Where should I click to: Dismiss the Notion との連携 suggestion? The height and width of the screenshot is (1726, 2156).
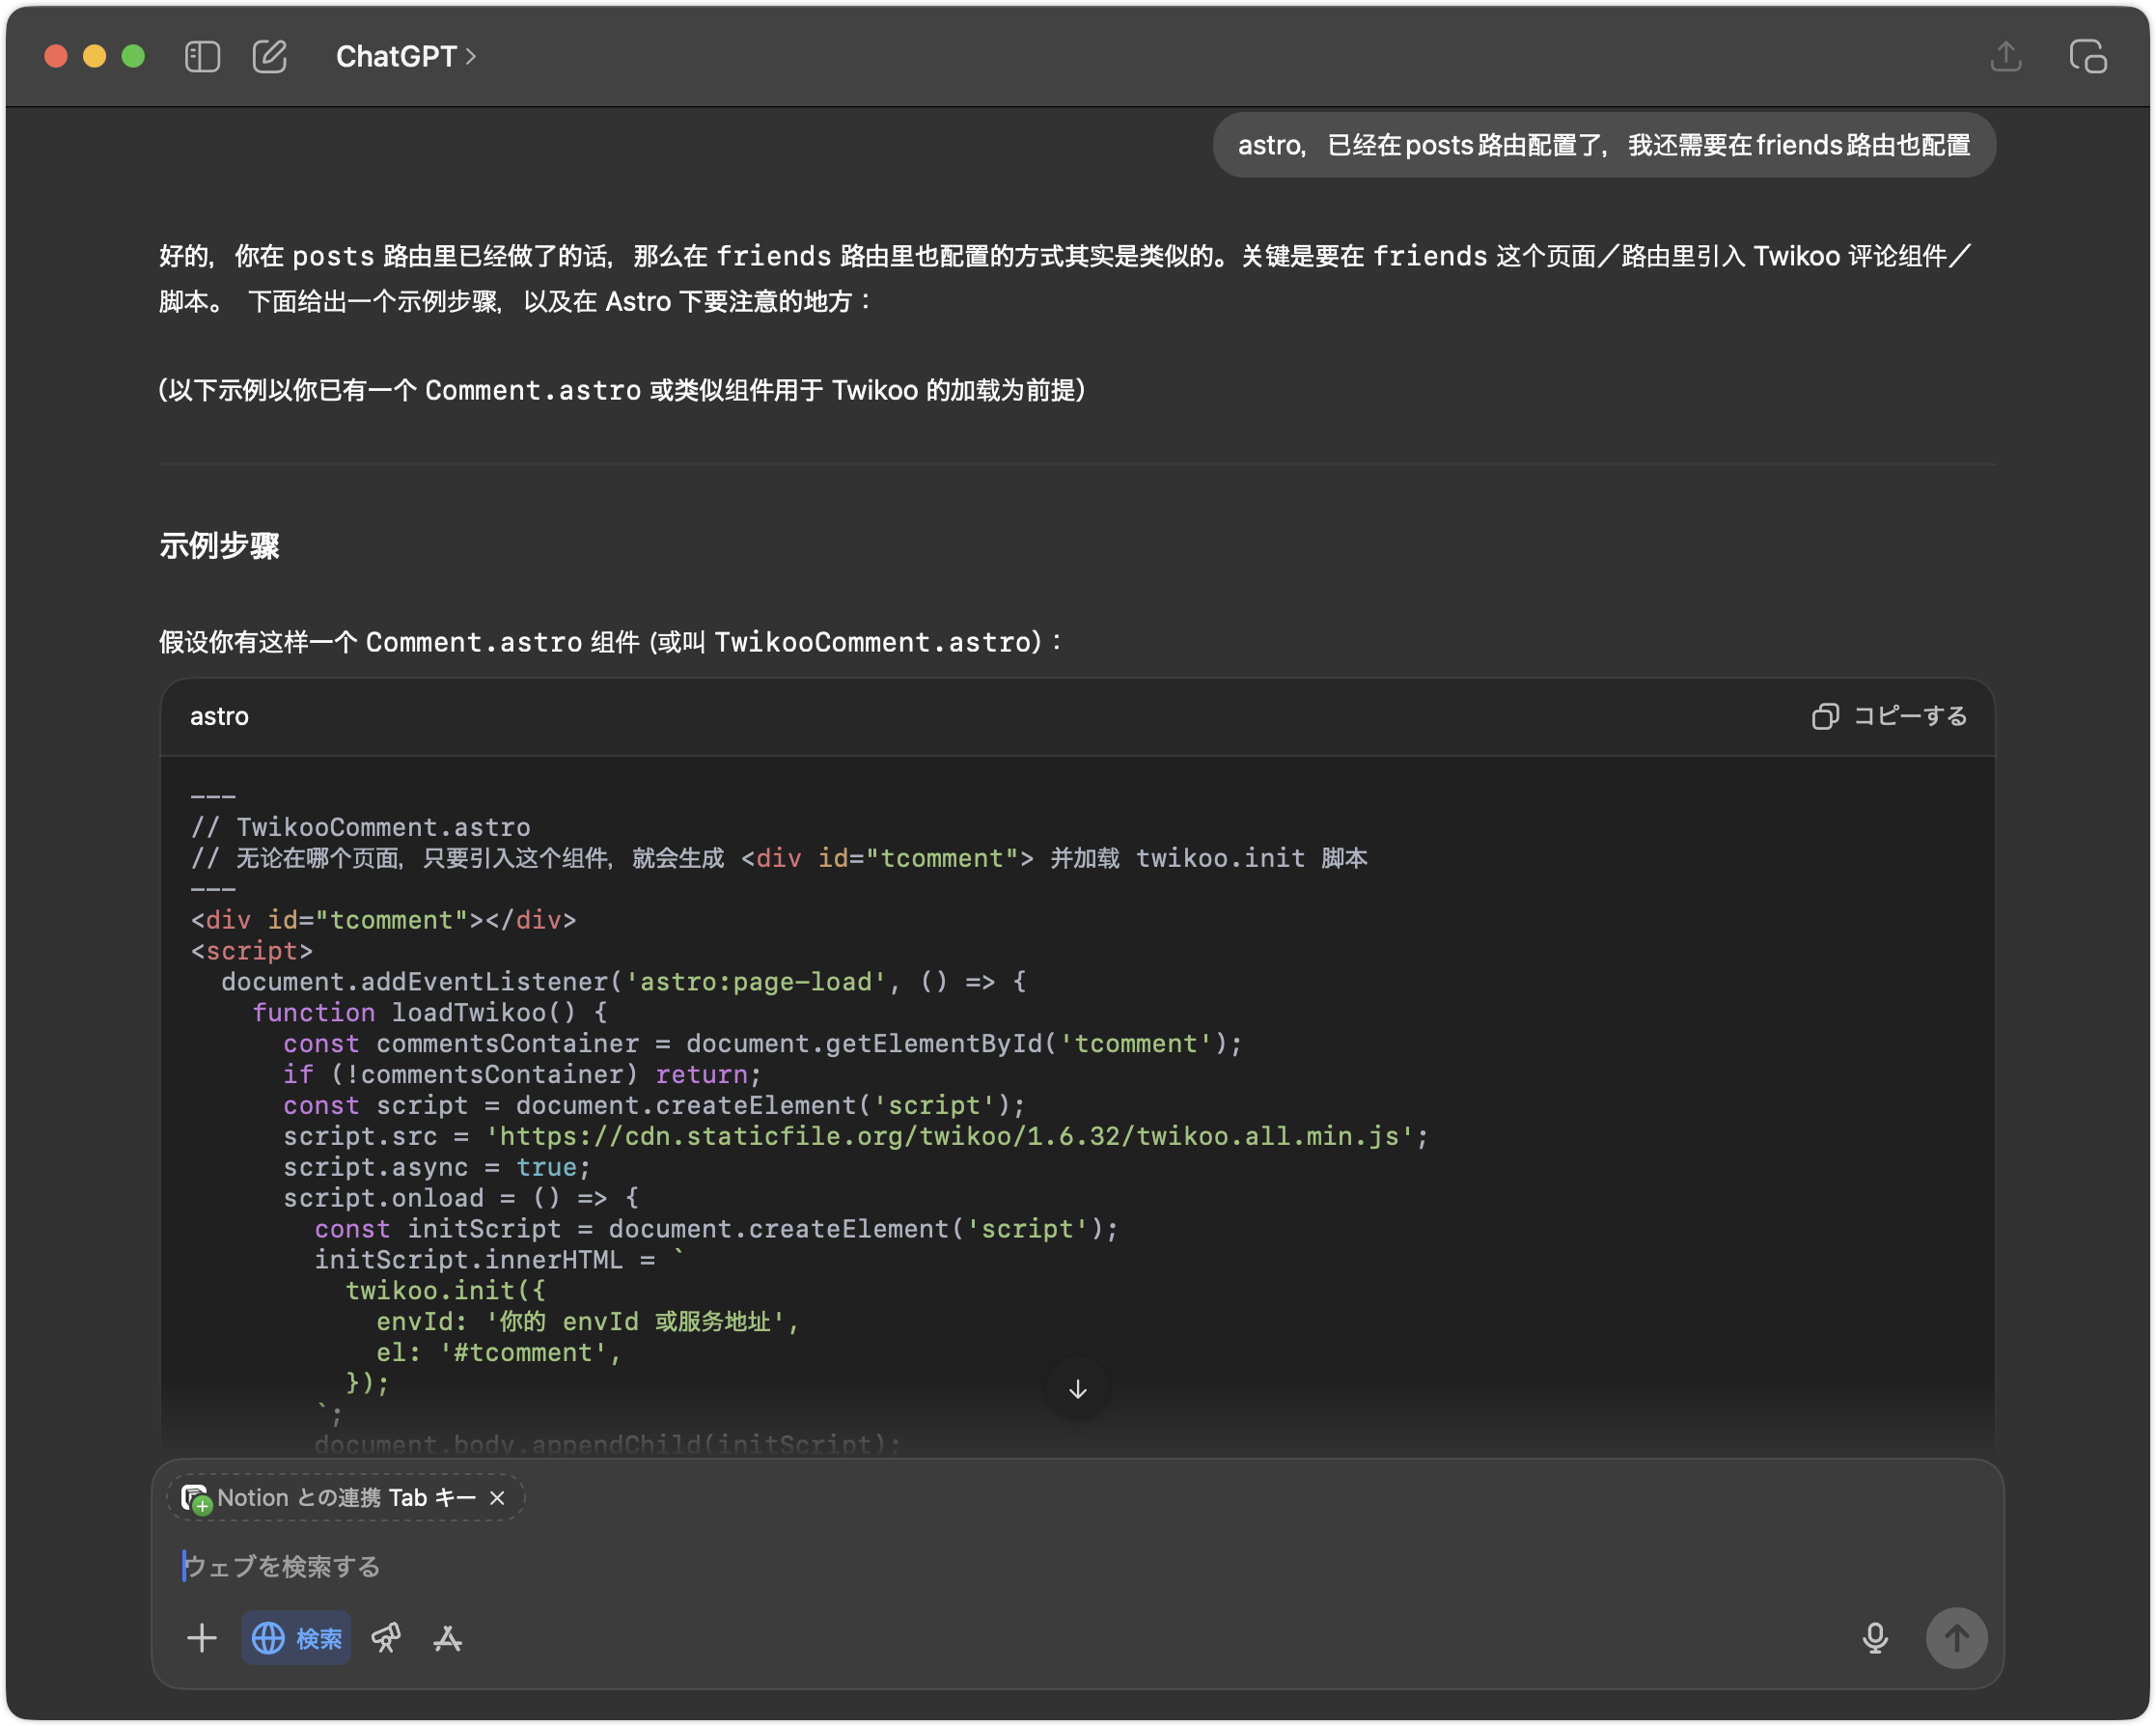click(x=497, y=1497)
